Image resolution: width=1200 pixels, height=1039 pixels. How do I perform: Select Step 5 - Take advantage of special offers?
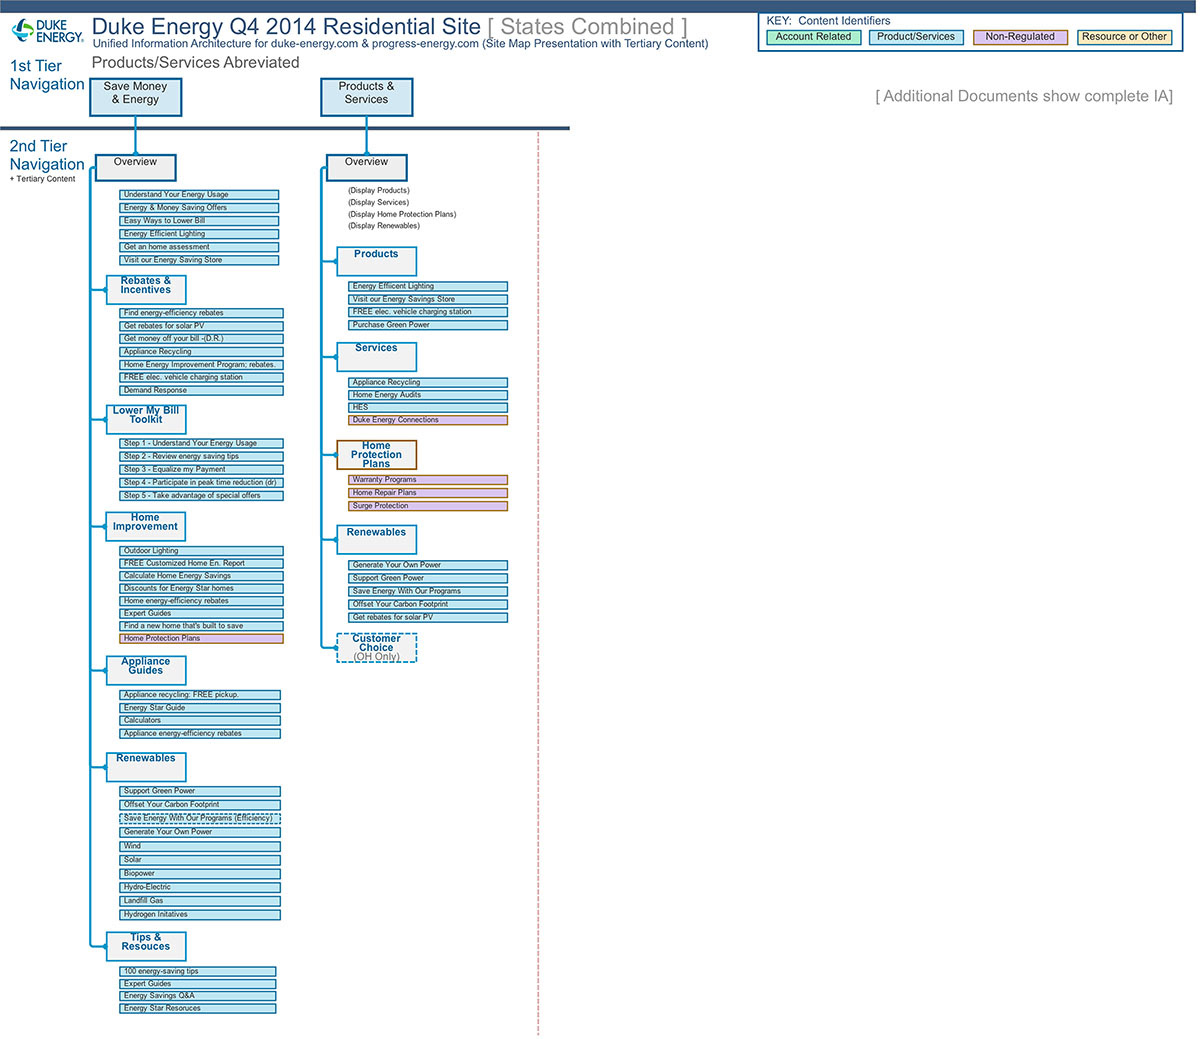click(201, 496)
